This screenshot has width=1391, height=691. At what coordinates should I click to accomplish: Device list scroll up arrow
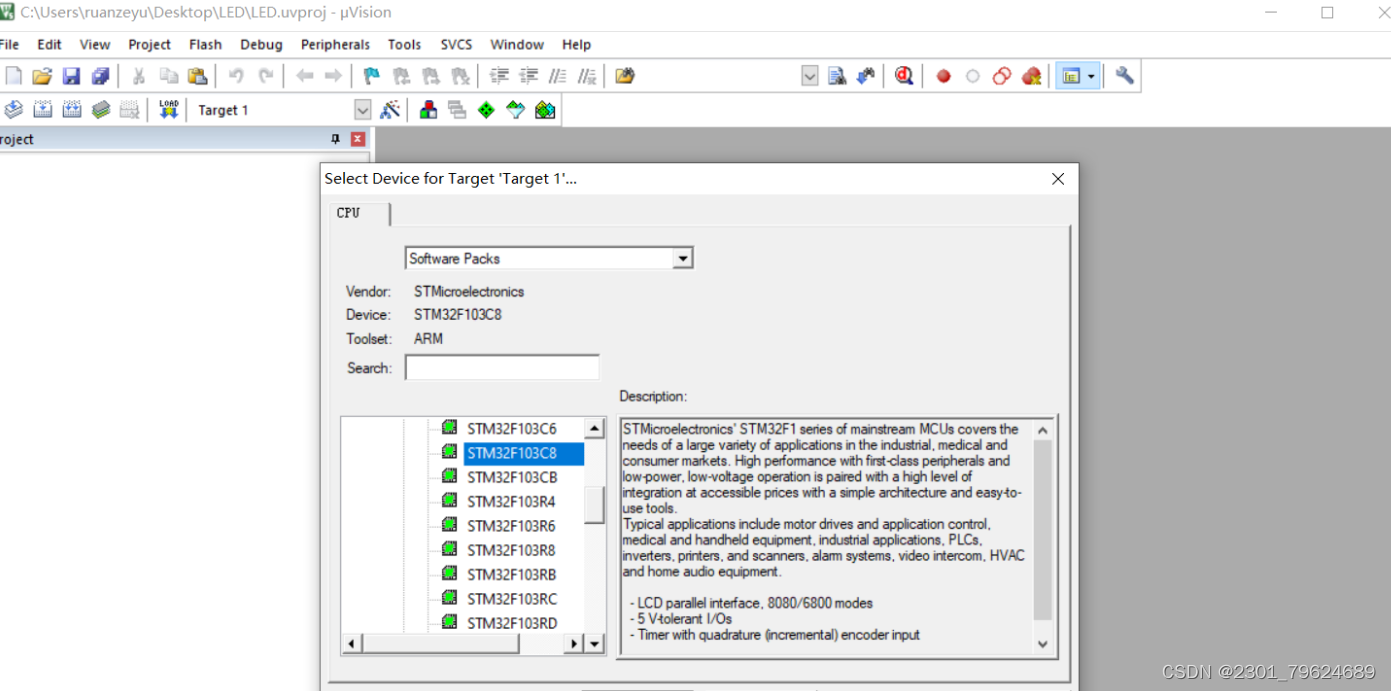[x=595, y=428]
